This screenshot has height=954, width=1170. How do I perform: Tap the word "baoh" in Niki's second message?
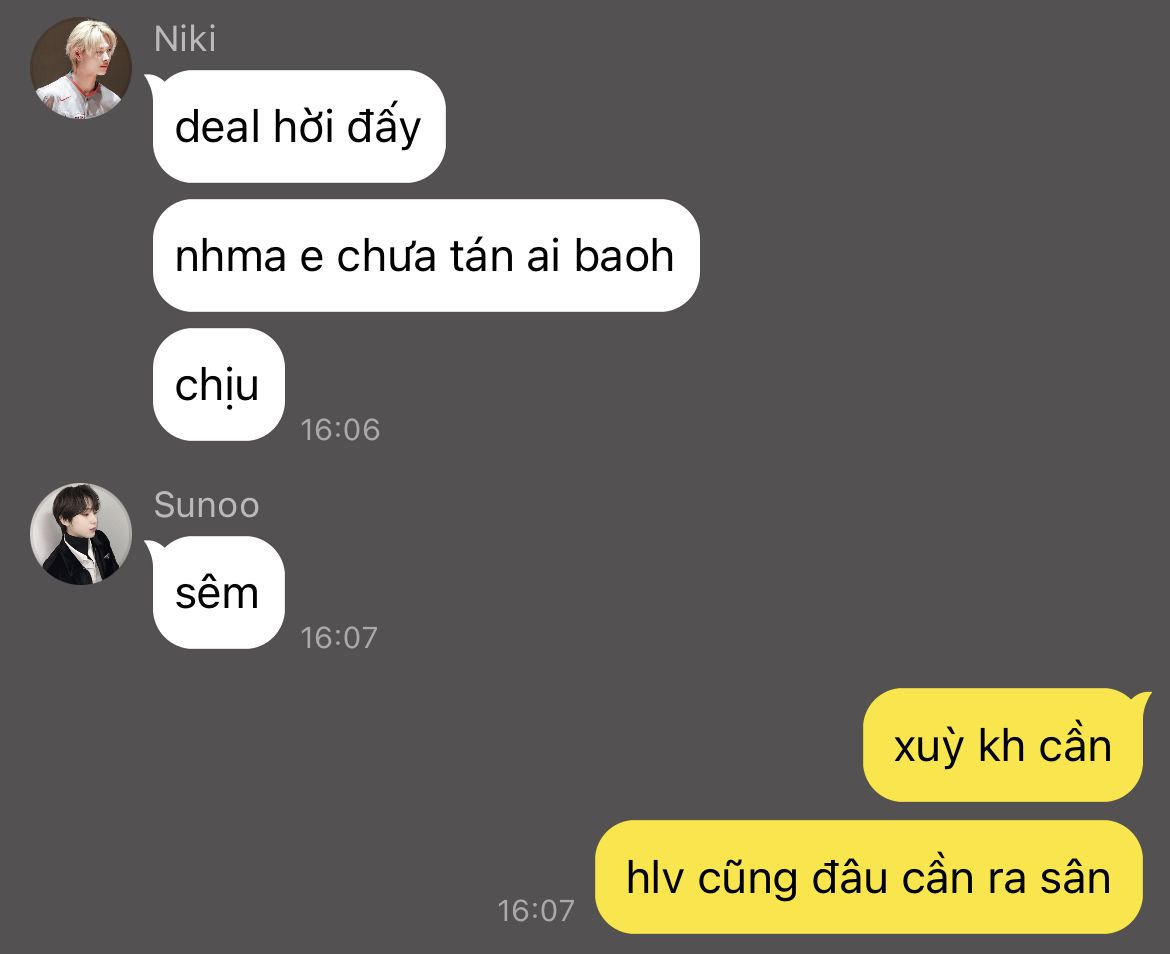coord(624,256)
